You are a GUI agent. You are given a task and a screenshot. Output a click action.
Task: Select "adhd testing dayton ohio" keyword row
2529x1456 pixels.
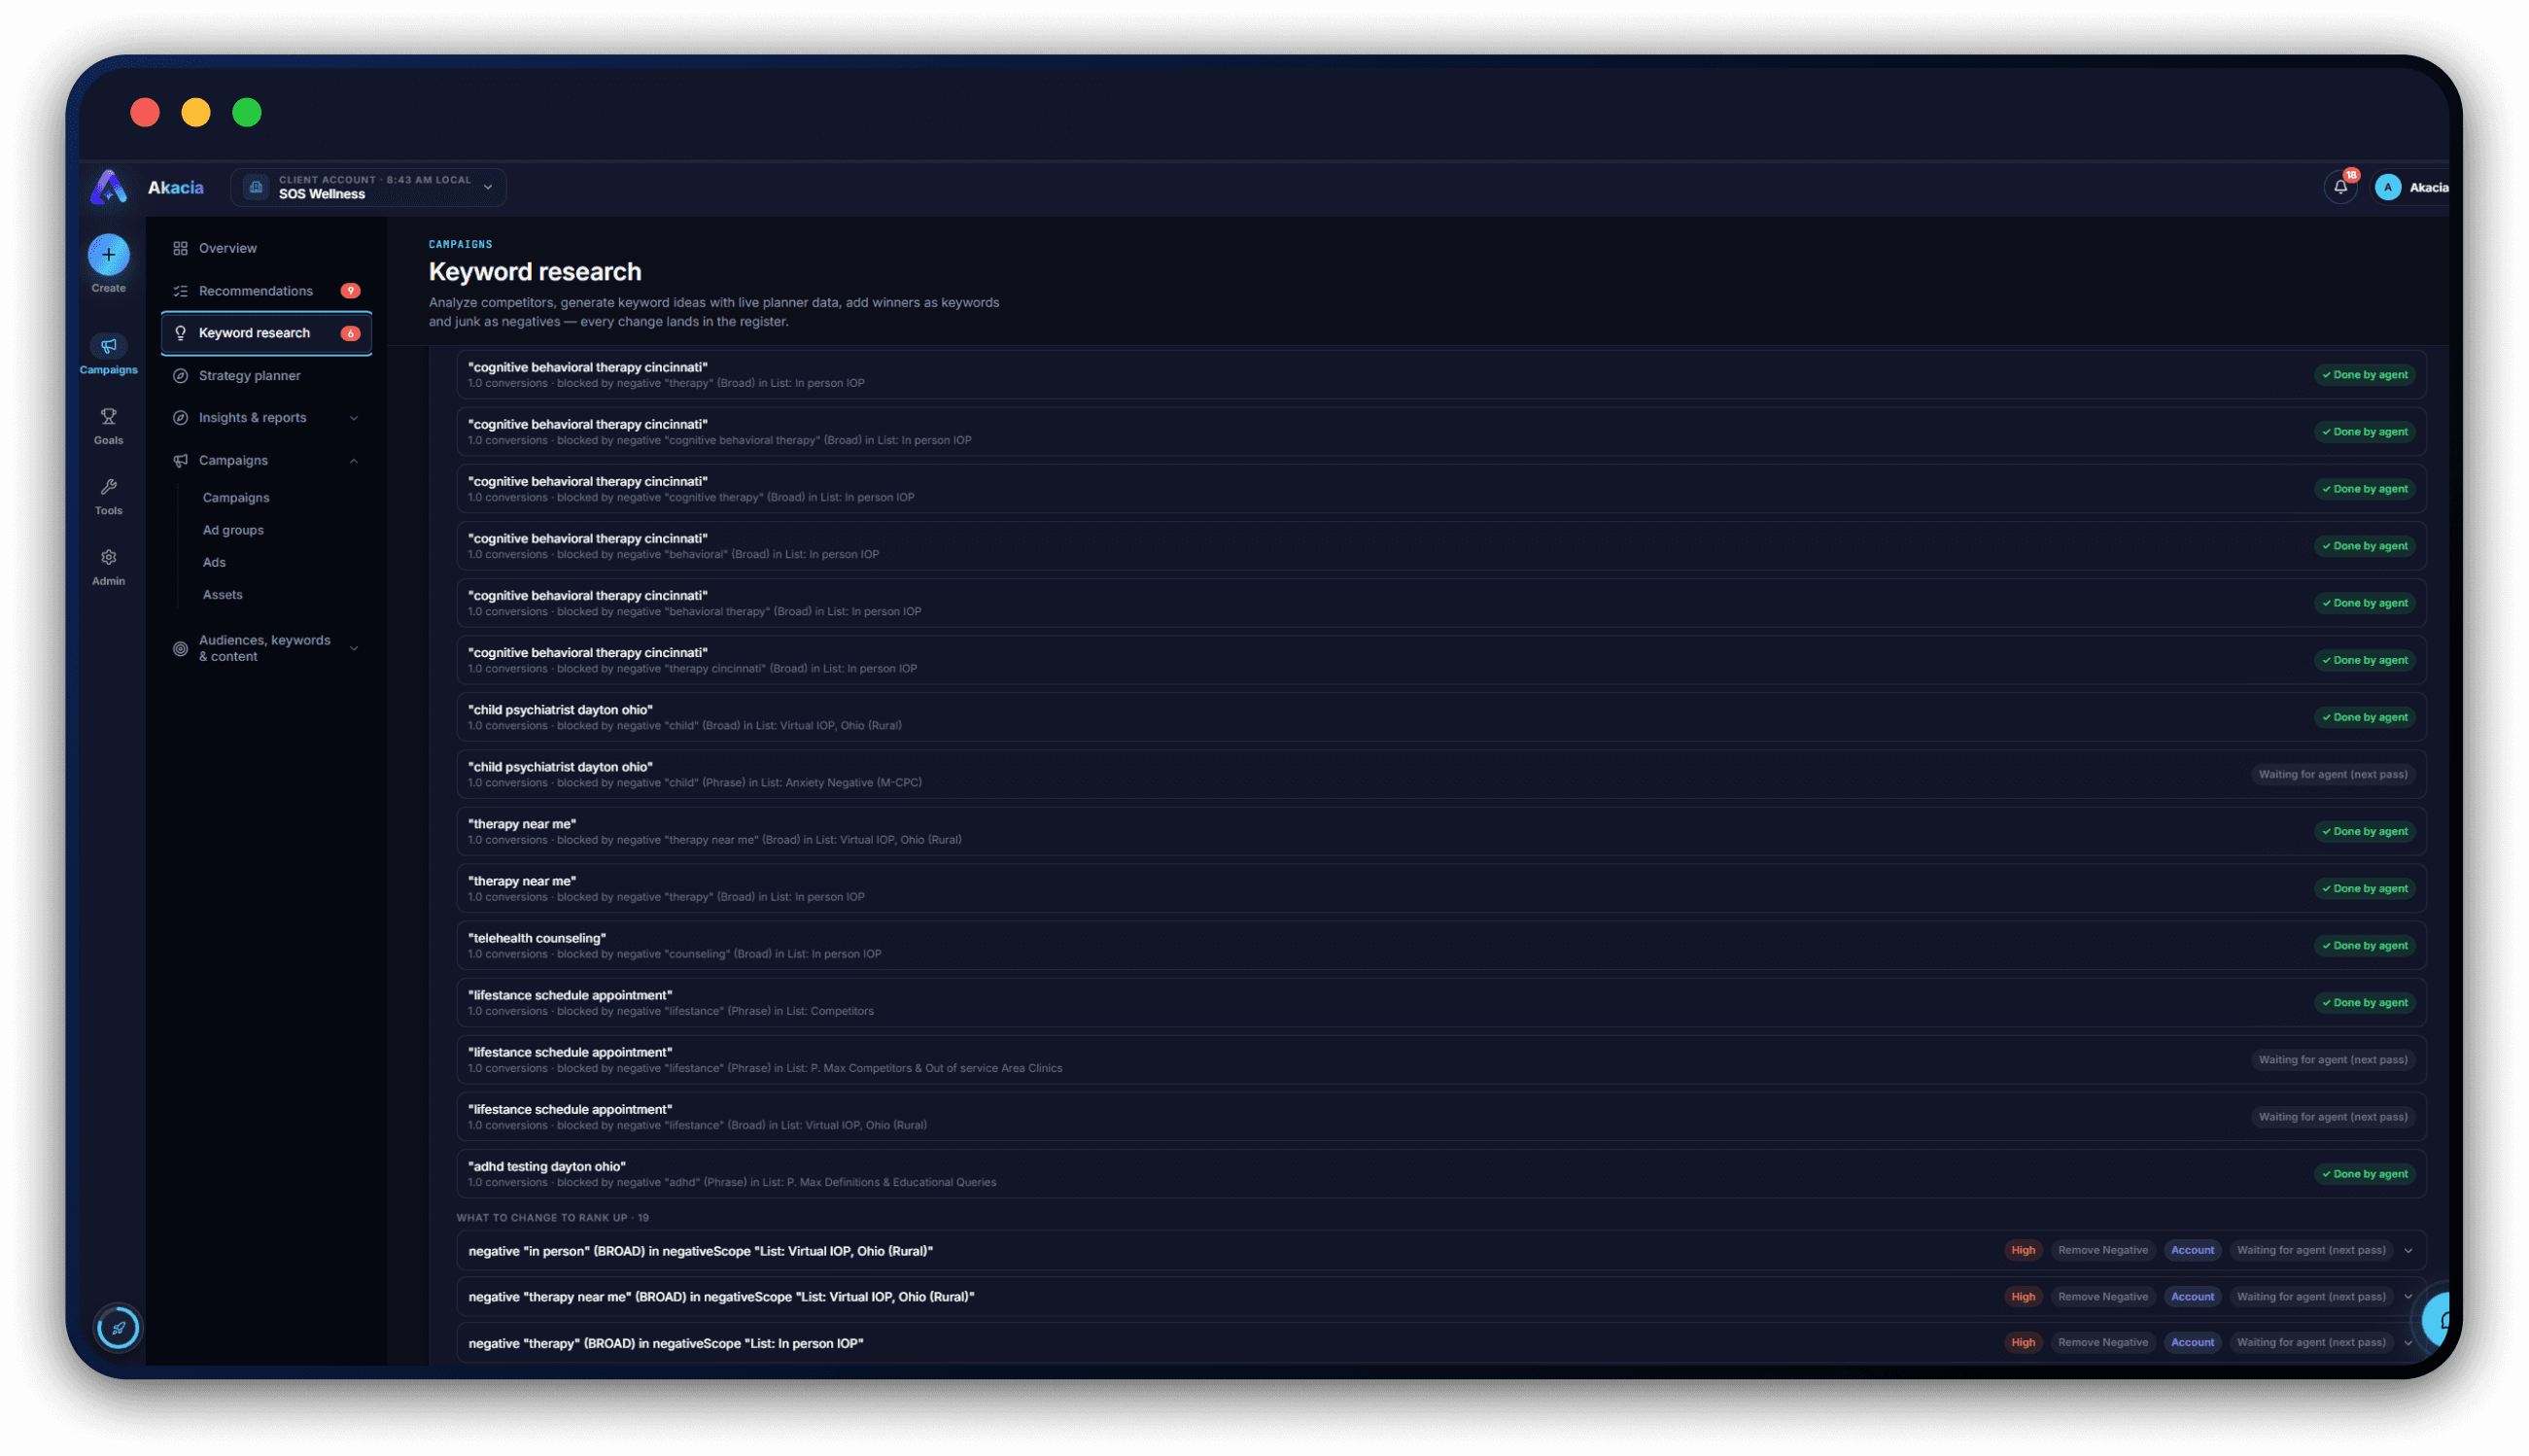tap(1441, 1173)
